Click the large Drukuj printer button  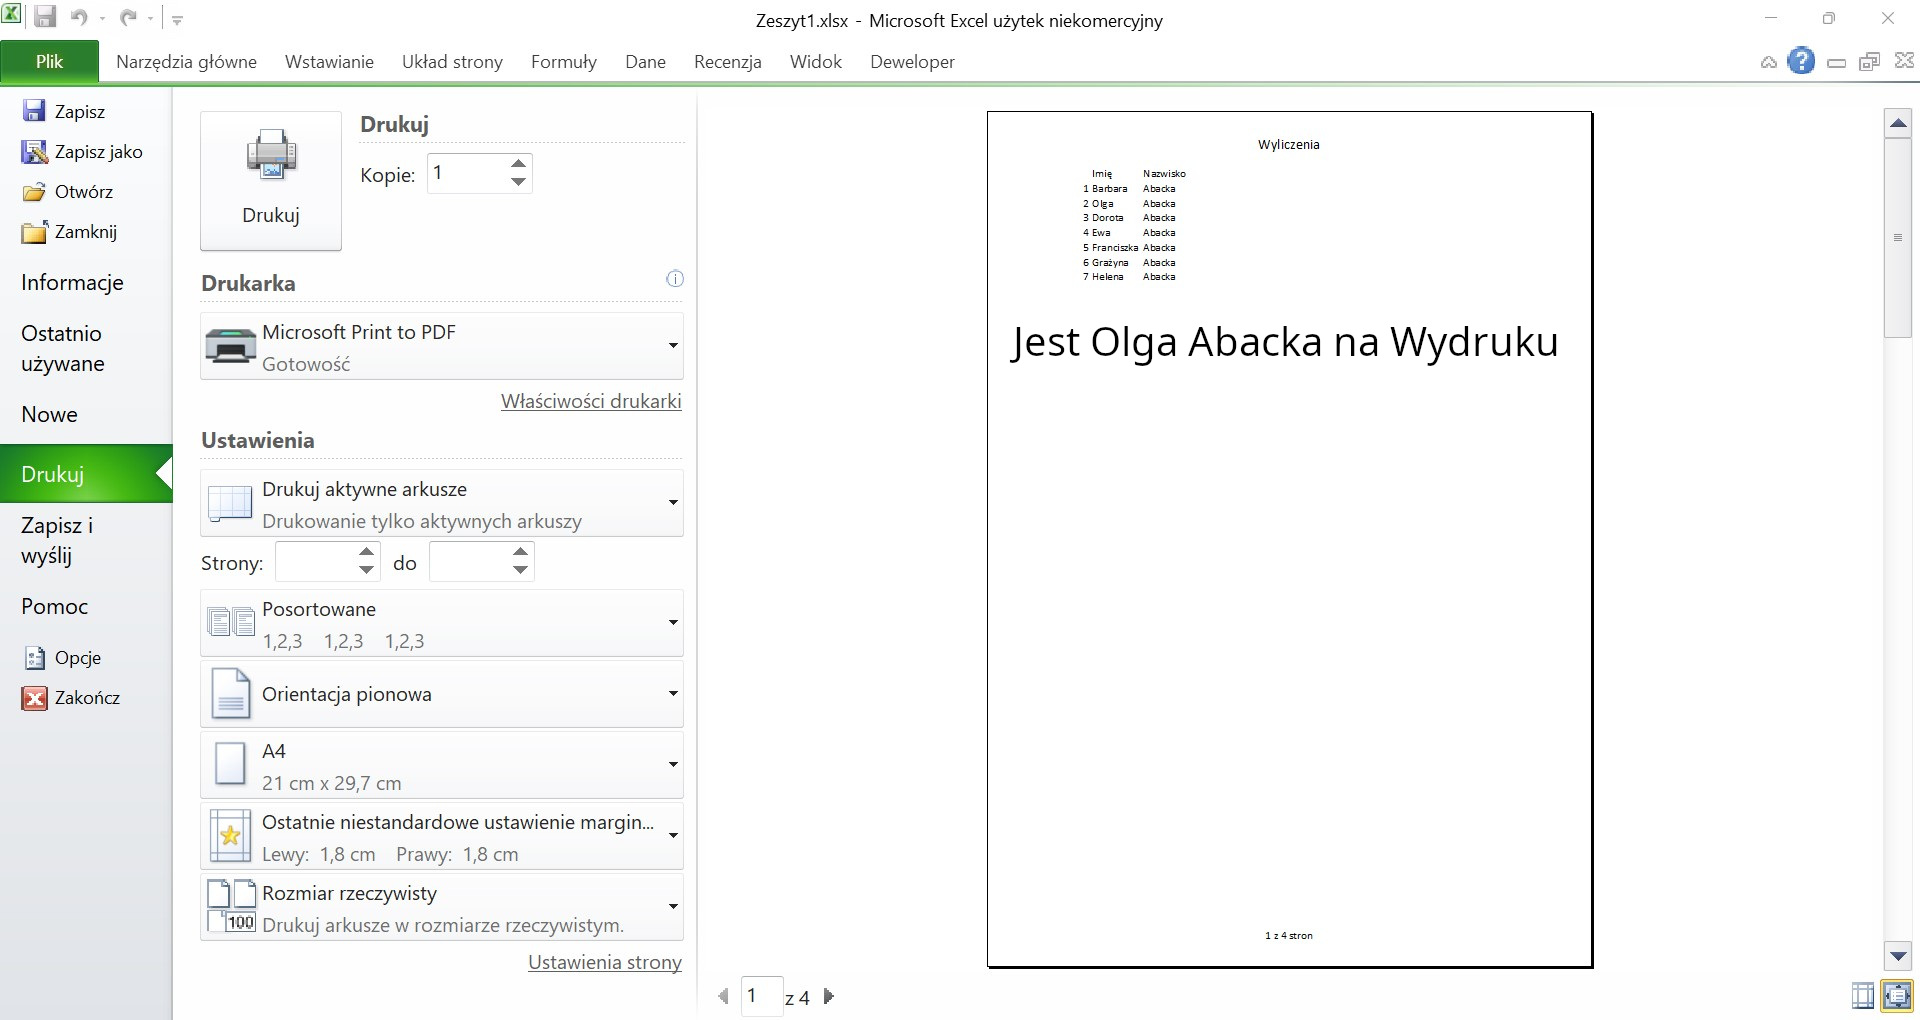[x=271, y=180]
